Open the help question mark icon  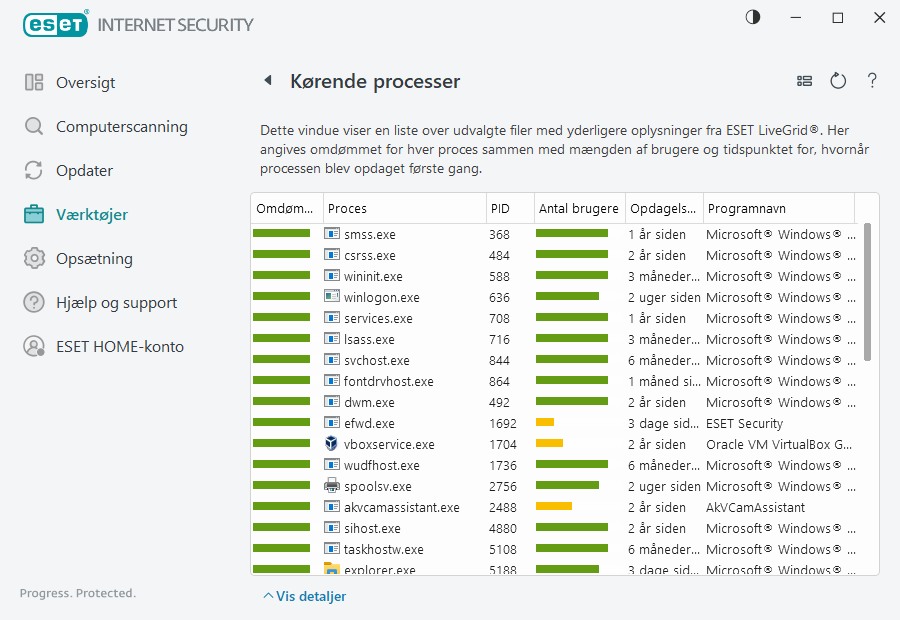coord(872,81)
